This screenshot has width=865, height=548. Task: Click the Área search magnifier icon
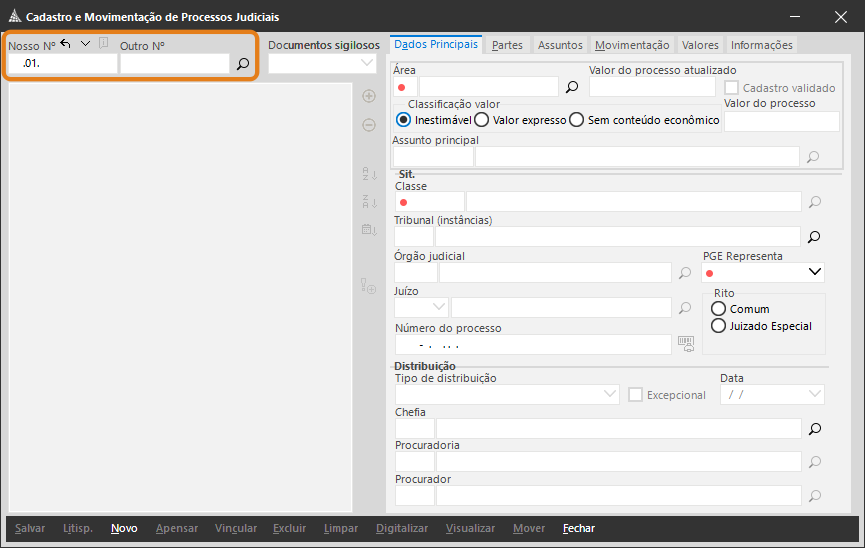(x=572, y=87)
